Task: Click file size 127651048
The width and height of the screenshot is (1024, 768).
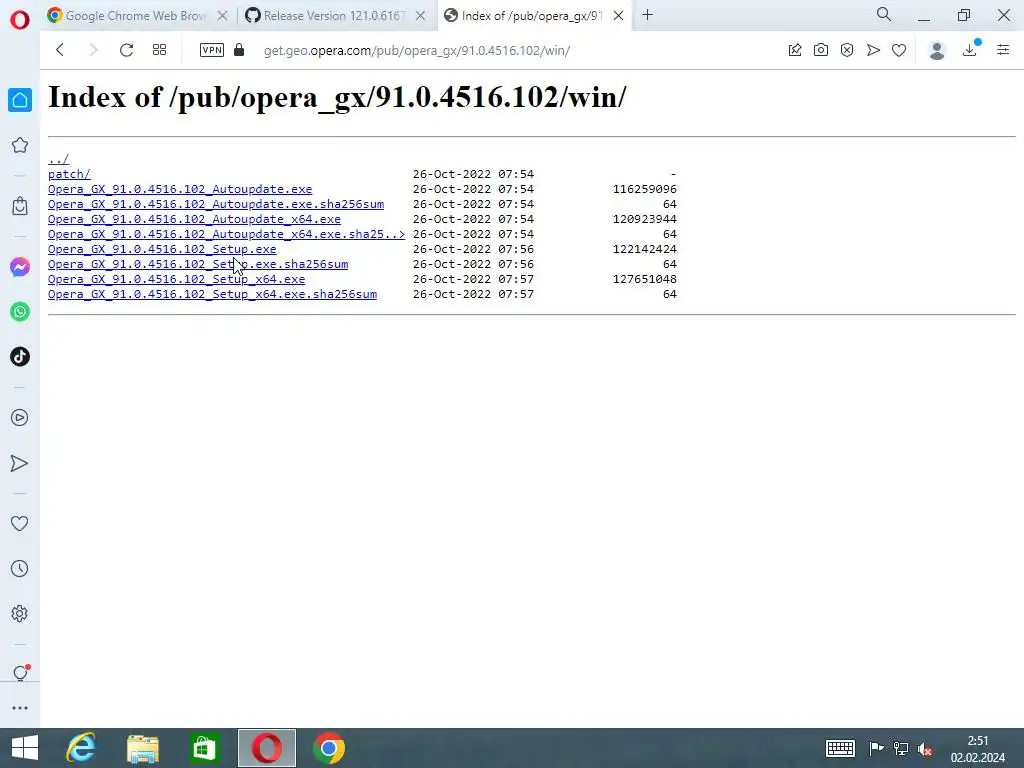Action: (x=645, y=279)
